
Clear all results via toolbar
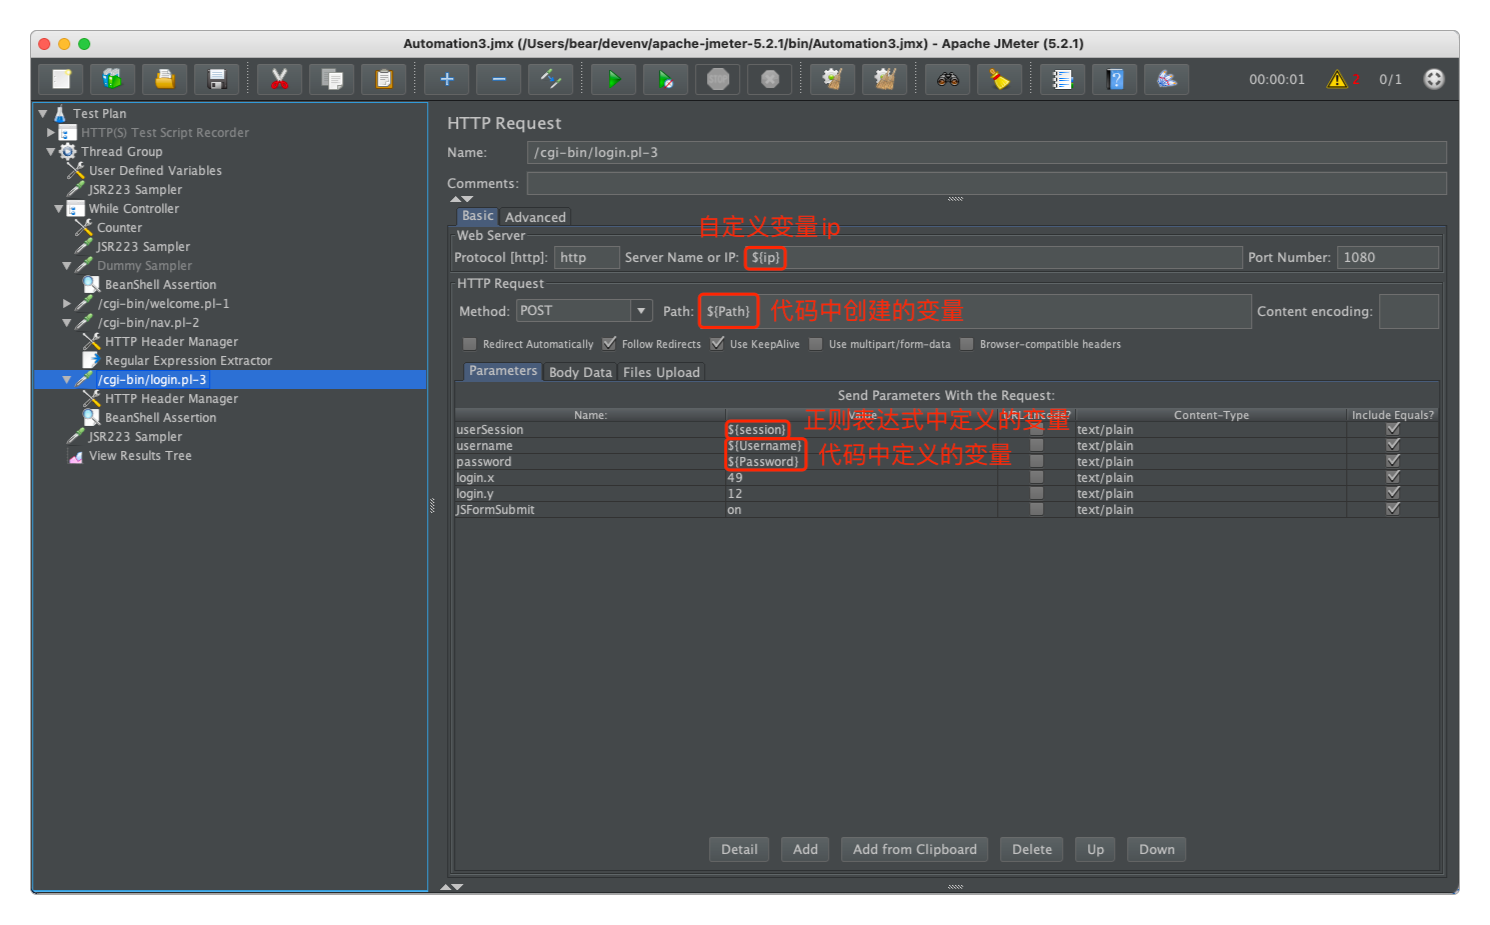(x=884, y=79)
